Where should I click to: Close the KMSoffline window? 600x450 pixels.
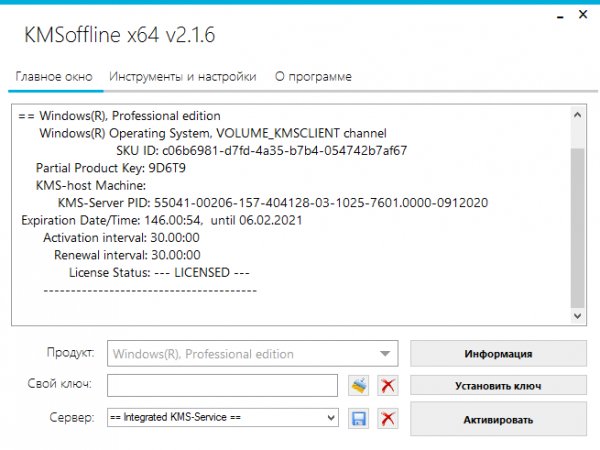tap(583, 15)
